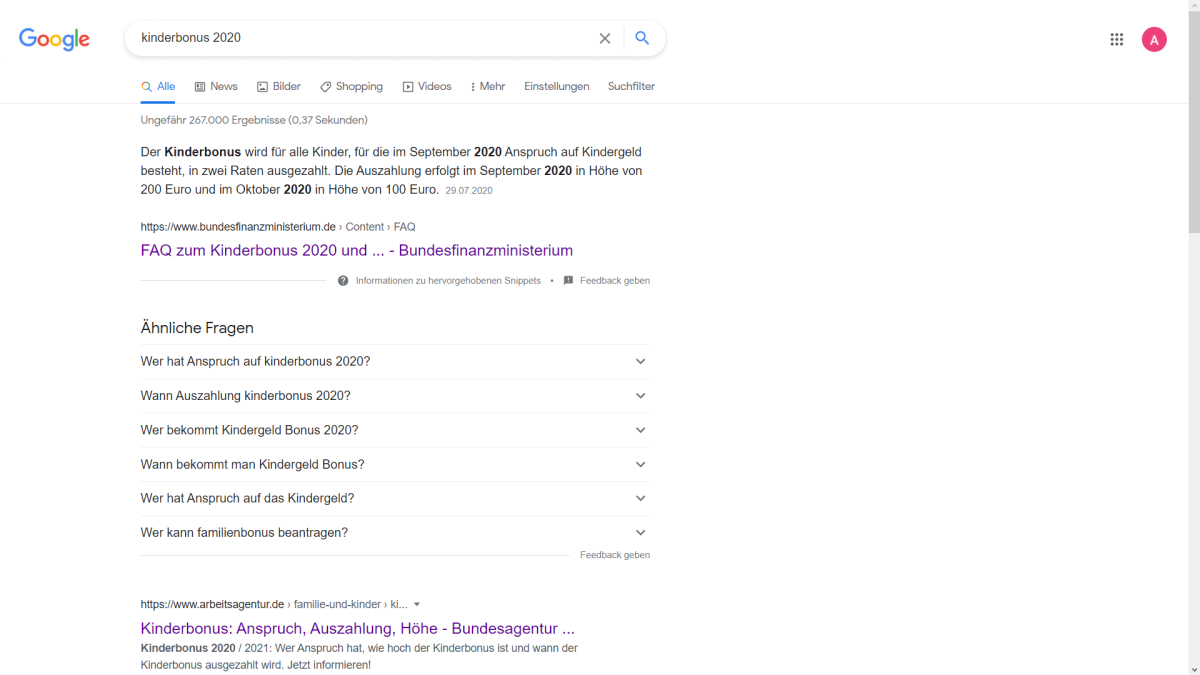Image resolution: width=1200 pixels, height=675 pixels.
Task: Open the Google apps grid icon
Action: 1117,39
